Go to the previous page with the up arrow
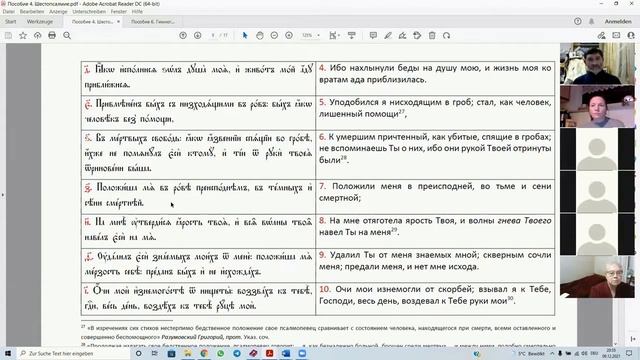This screenshot has height=360, width=640. click(x=183, y=36)
